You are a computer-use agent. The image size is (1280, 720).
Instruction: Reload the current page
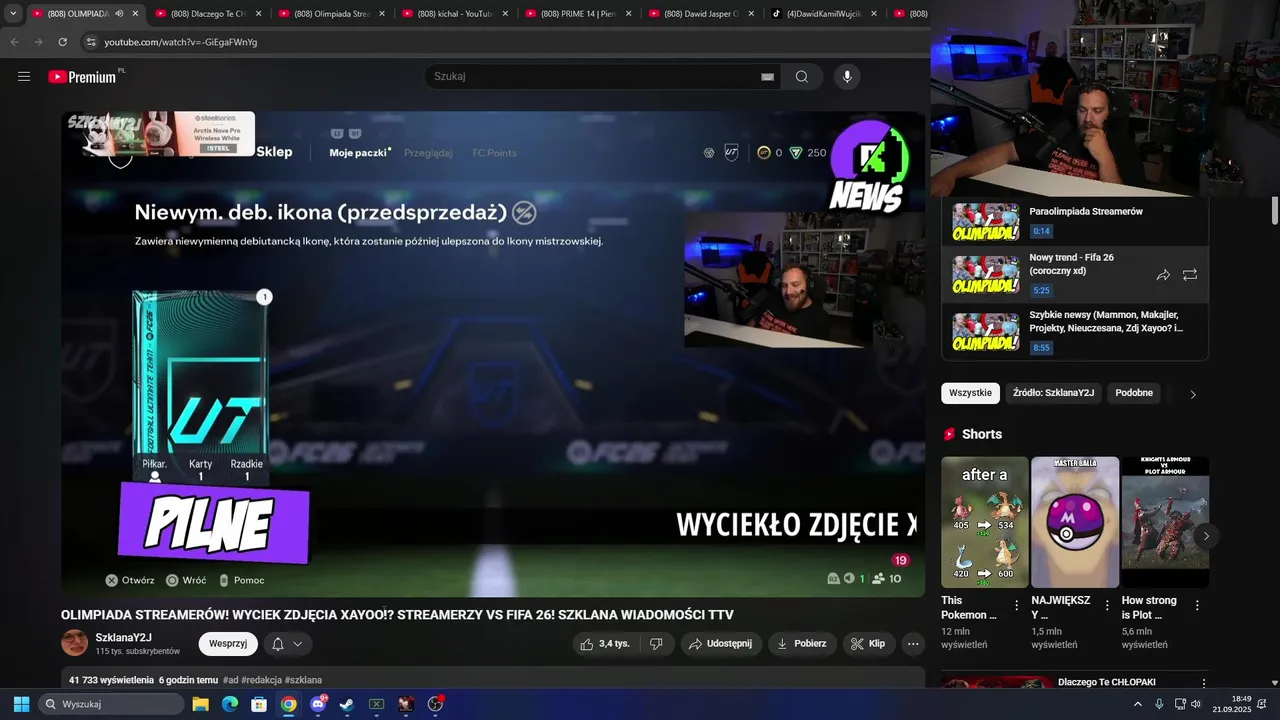pos(62,42)
